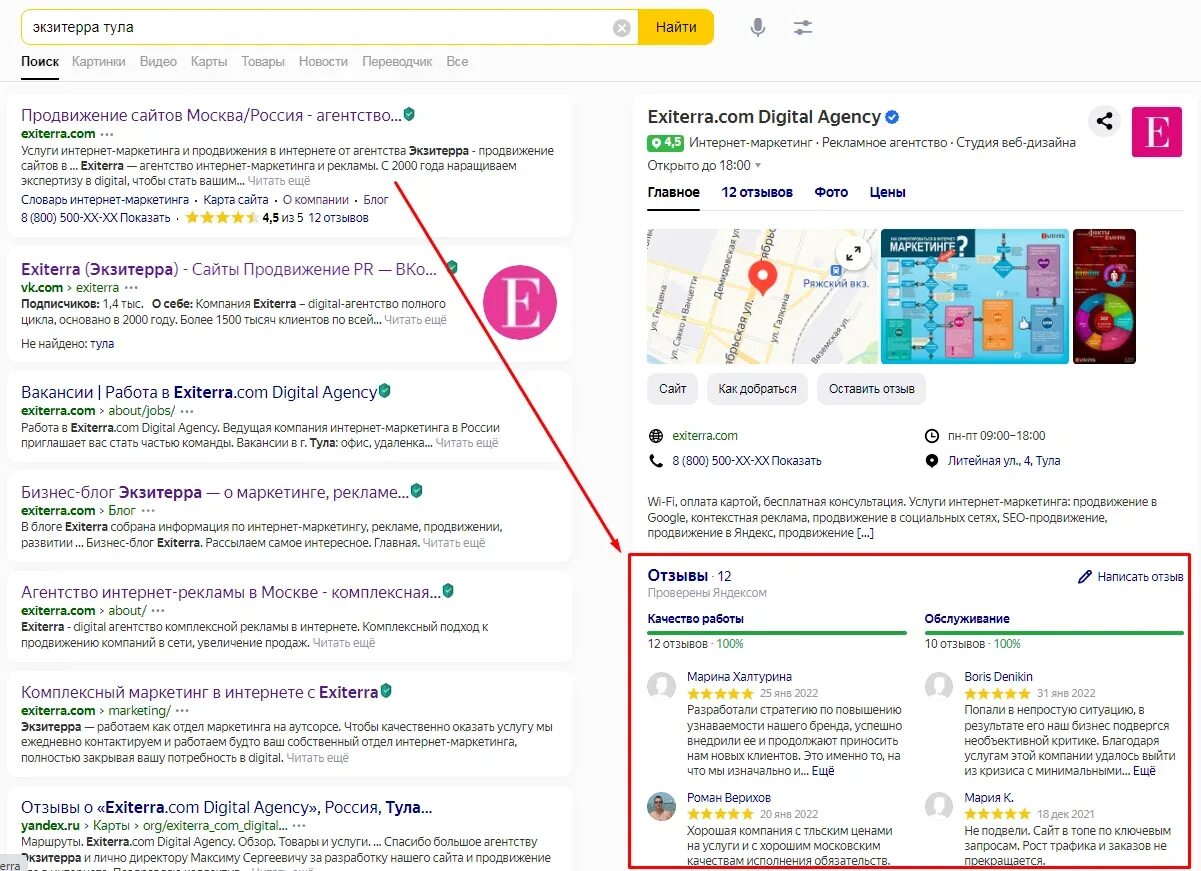Expand first result snippet via Читать ещё
Screen dimensions: 1201x871
tap(279, 182)
